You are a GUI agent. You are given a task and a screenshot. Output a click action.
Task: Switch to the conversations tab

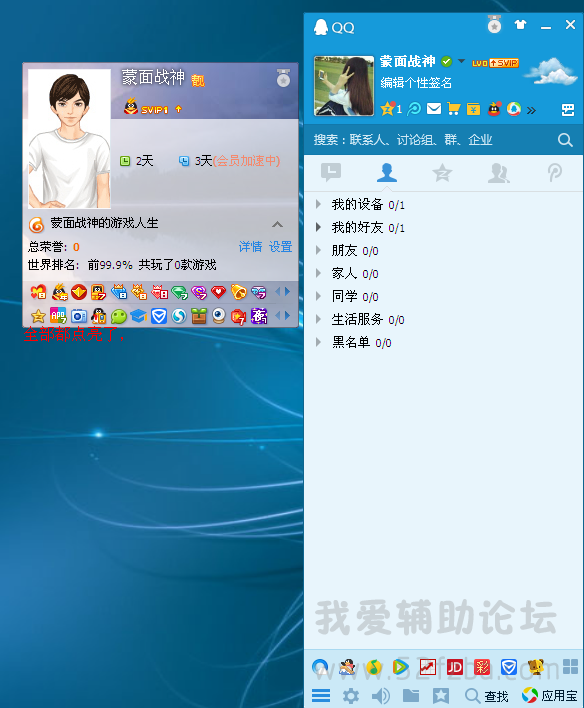(331, 172)
